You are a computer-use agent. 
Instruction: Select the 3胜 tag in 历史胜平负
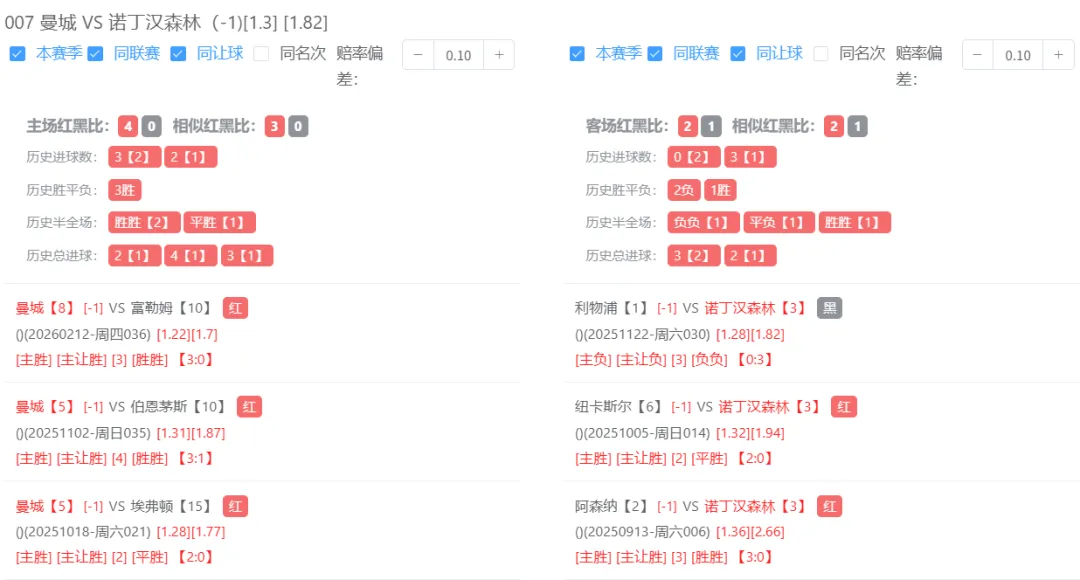(125, 190)
